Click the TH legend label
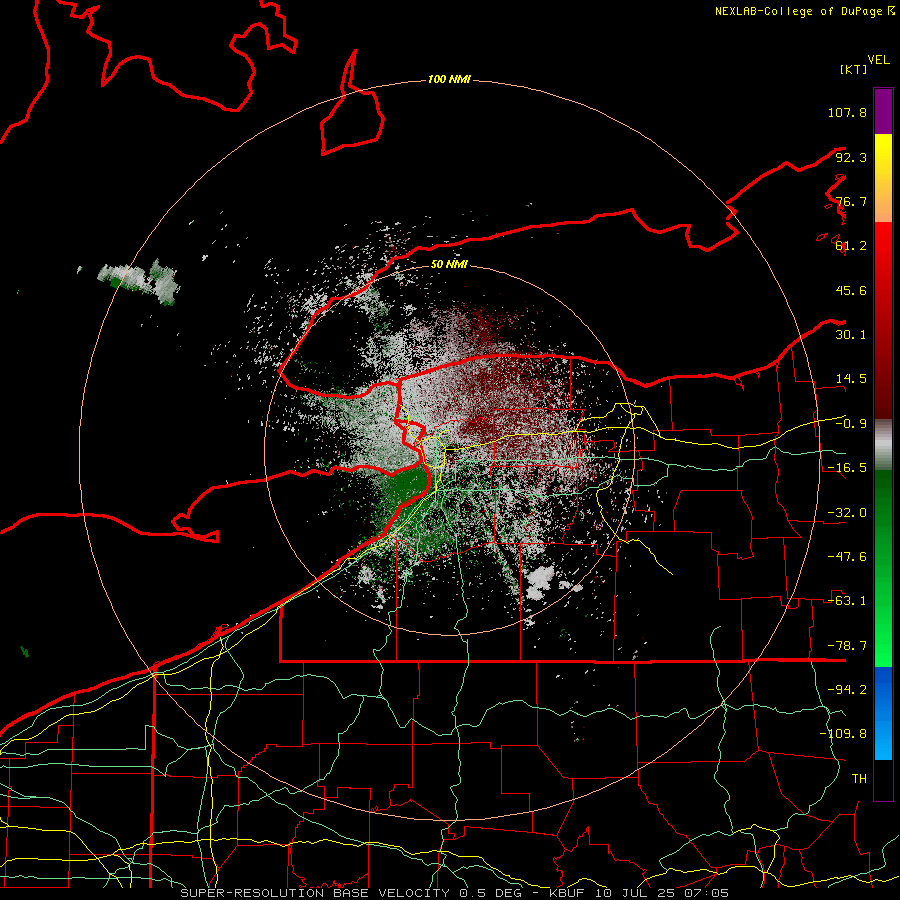 coord(859,779)
